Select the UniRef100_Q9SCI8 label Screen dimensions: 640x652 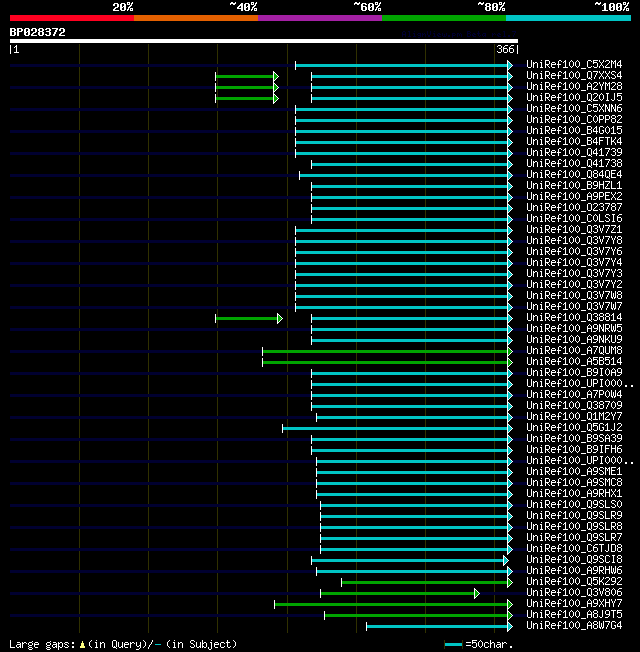click(574, 559)
